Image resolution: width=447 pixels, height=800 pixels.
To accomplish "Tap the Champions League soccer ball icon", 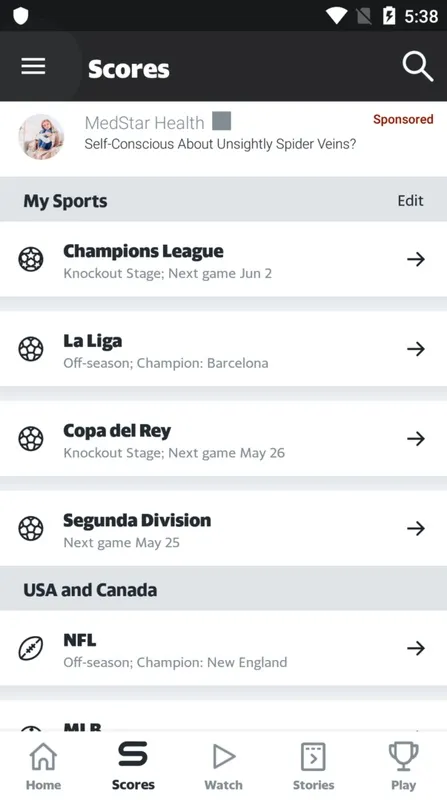I will tap(31, 259).
